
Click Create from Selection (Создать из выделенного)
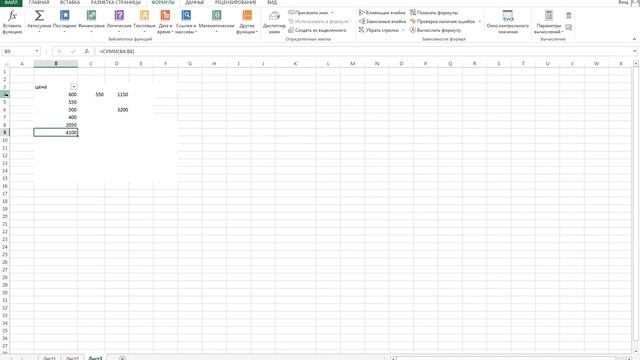click(318, 30)
